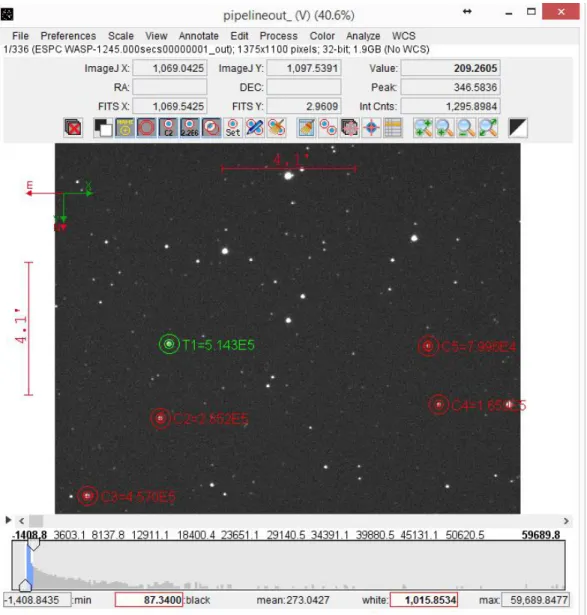Maximize the pipelineout window

point(531,11)
